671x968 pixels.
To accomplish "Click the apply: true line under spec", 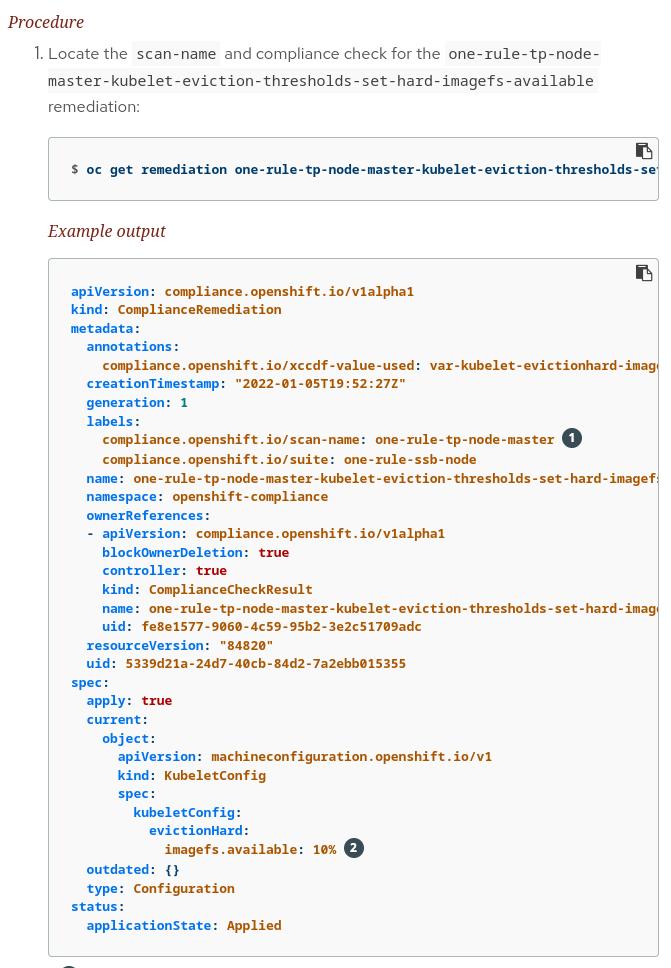I will click(129, 701).
